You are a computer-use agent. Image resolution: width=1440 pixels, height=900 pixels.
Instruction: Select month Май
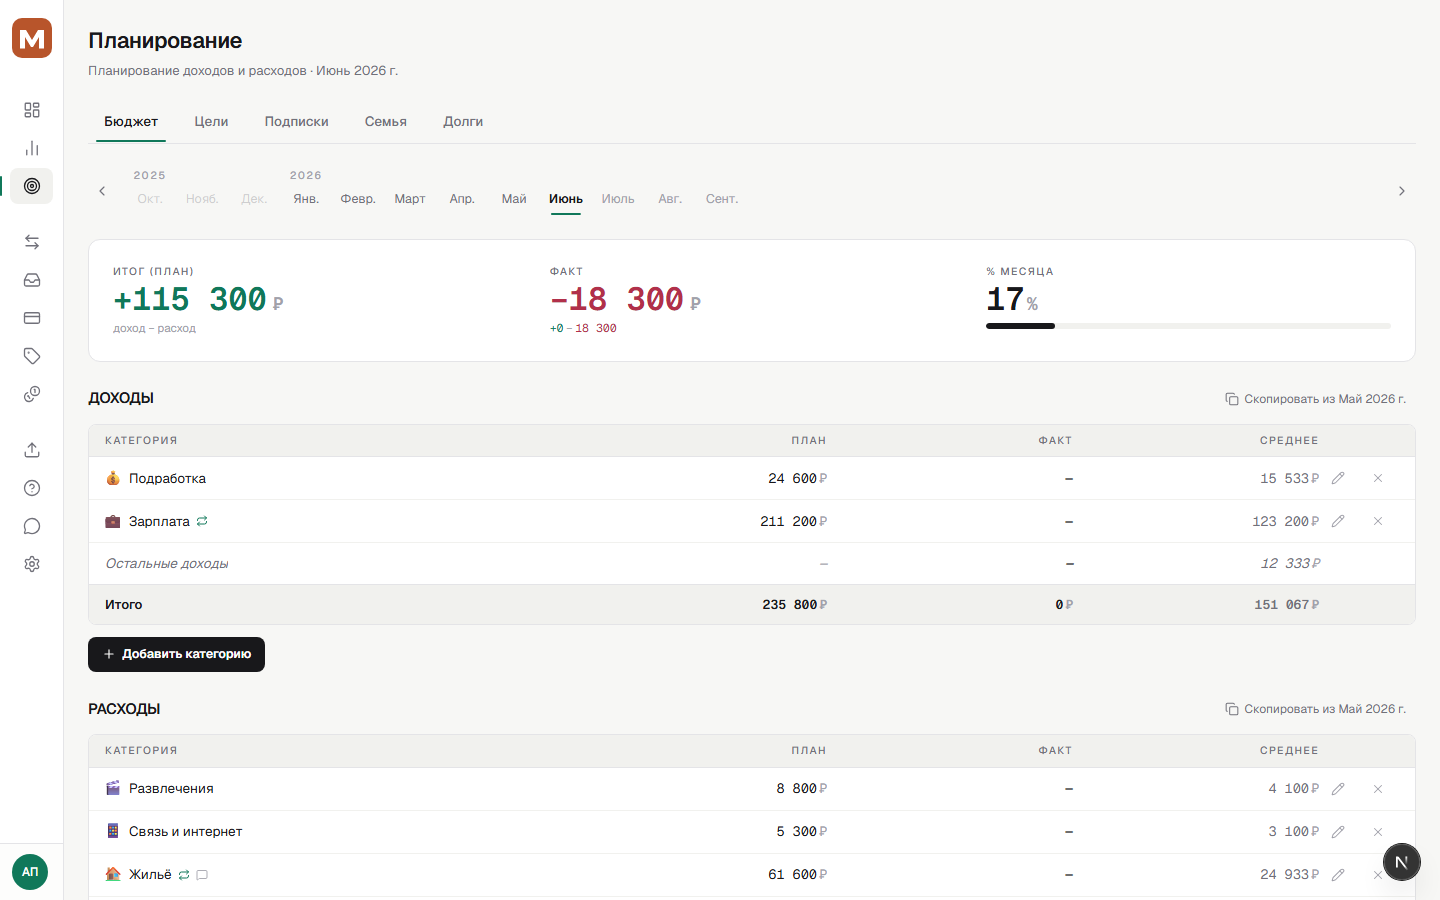point(514,199)
